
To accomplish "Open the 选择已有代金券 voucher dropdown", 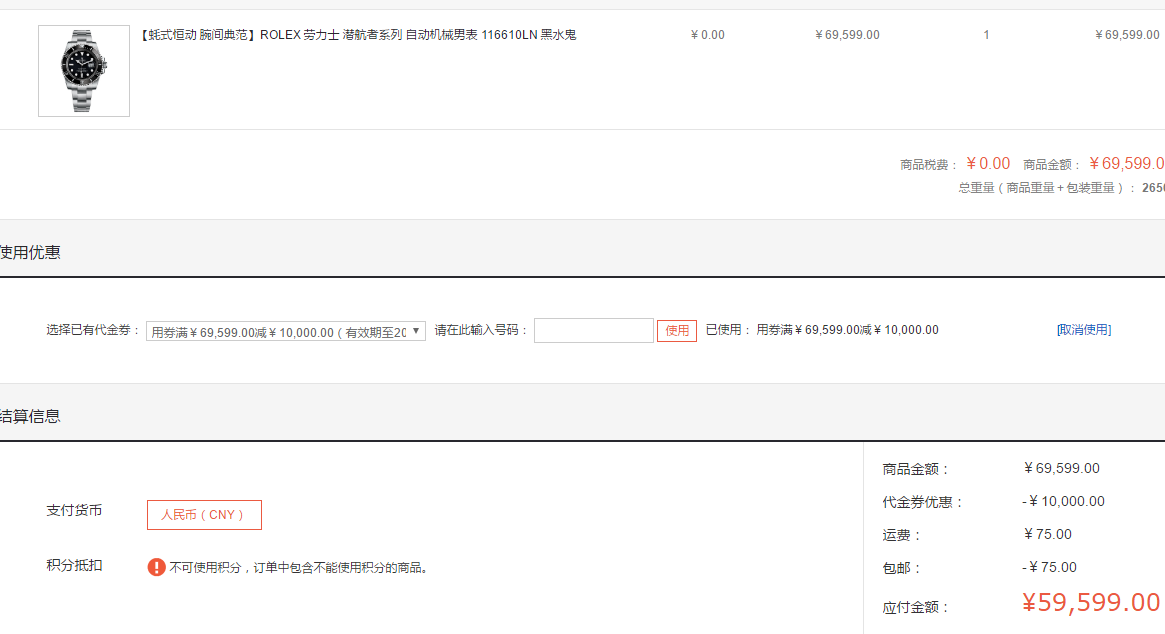I will pyautogui.click(x=285, y=331).
